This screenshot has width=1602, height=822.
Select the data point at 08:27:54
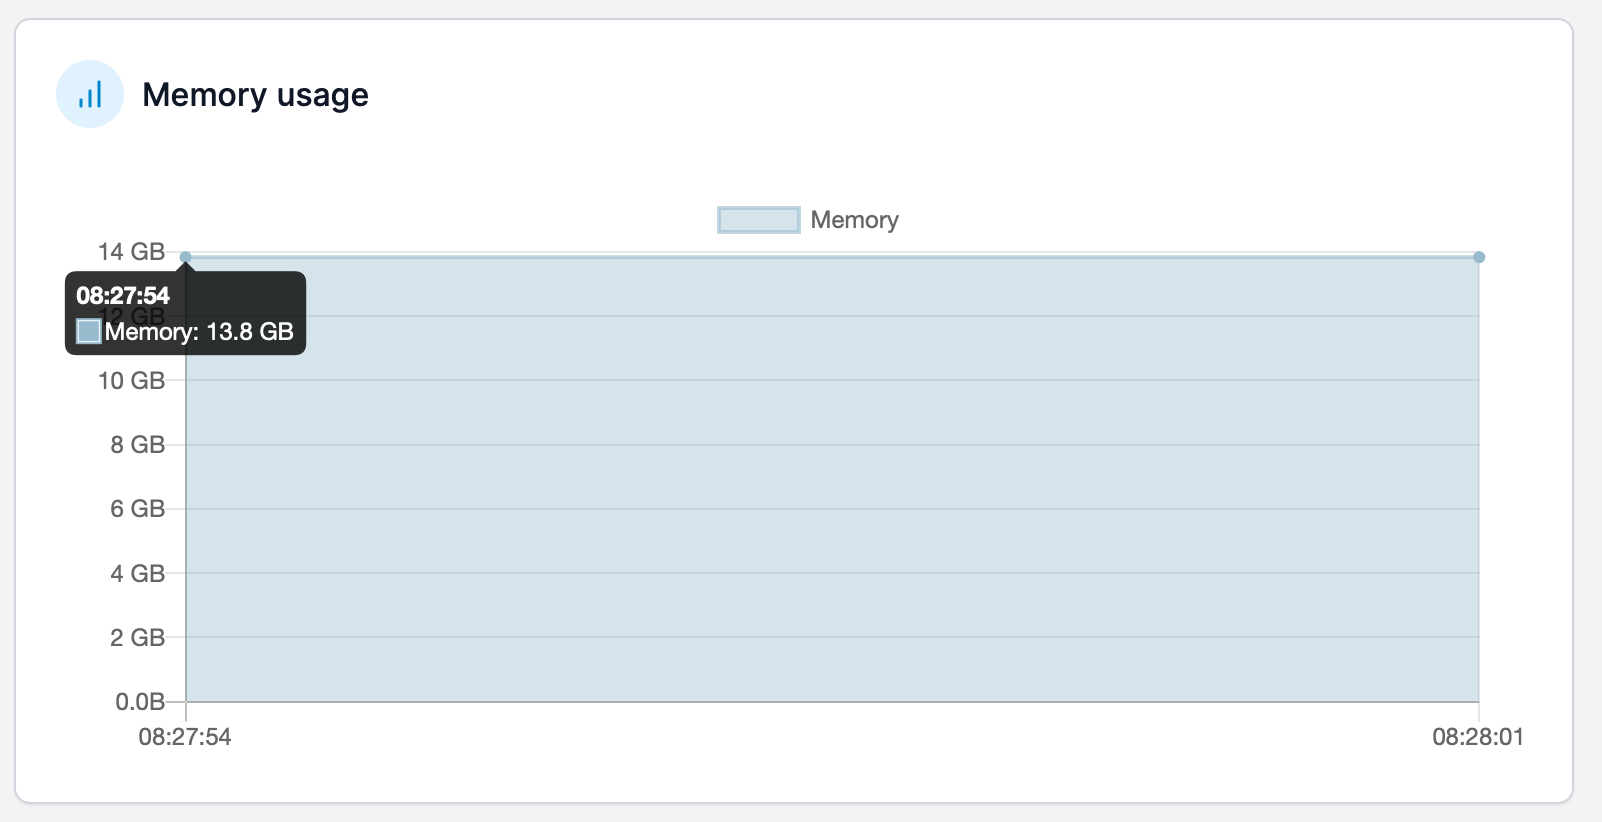[x=185, y=257]
